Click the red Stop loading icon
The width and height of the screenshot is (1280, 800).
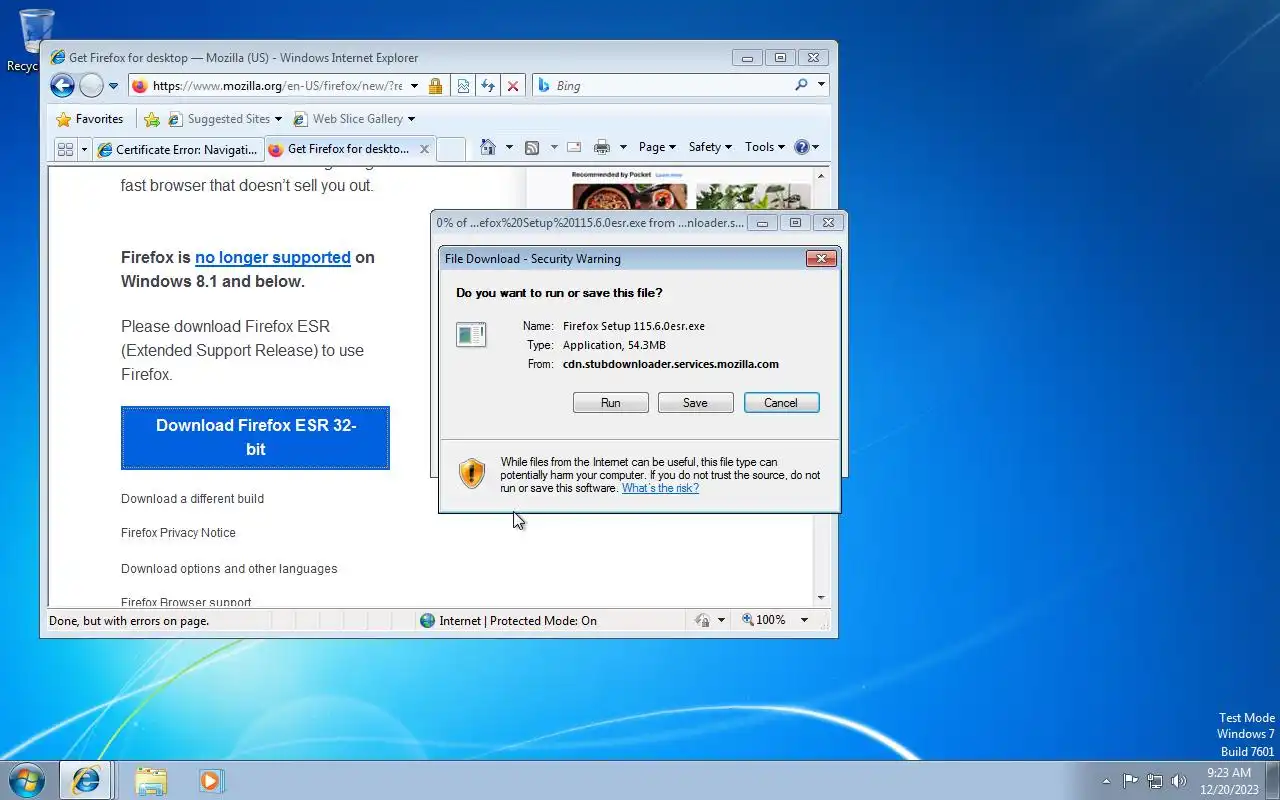click(x=513, y=86)
